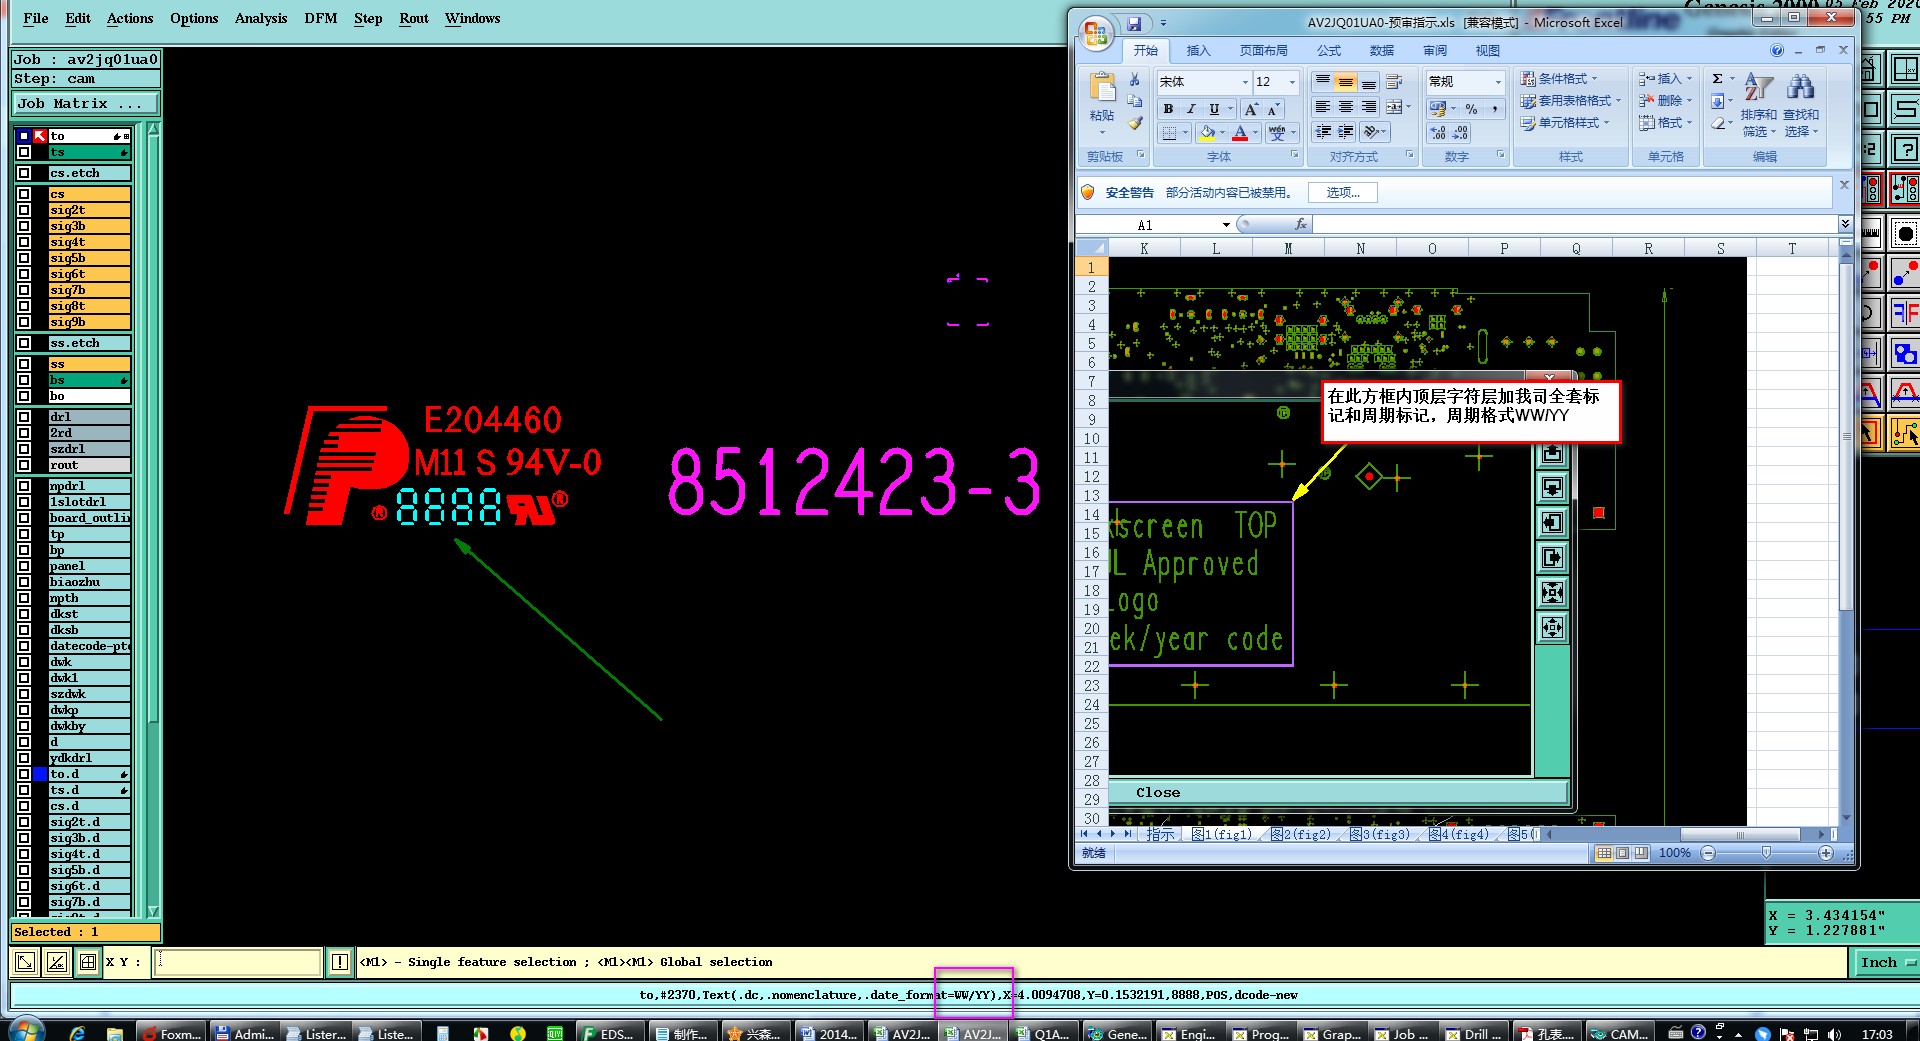The height and width of the screenshot is (1041, 1920).
Task: Click the Genesis diagonal arrow coordinate icon
Action: [25, 962]
